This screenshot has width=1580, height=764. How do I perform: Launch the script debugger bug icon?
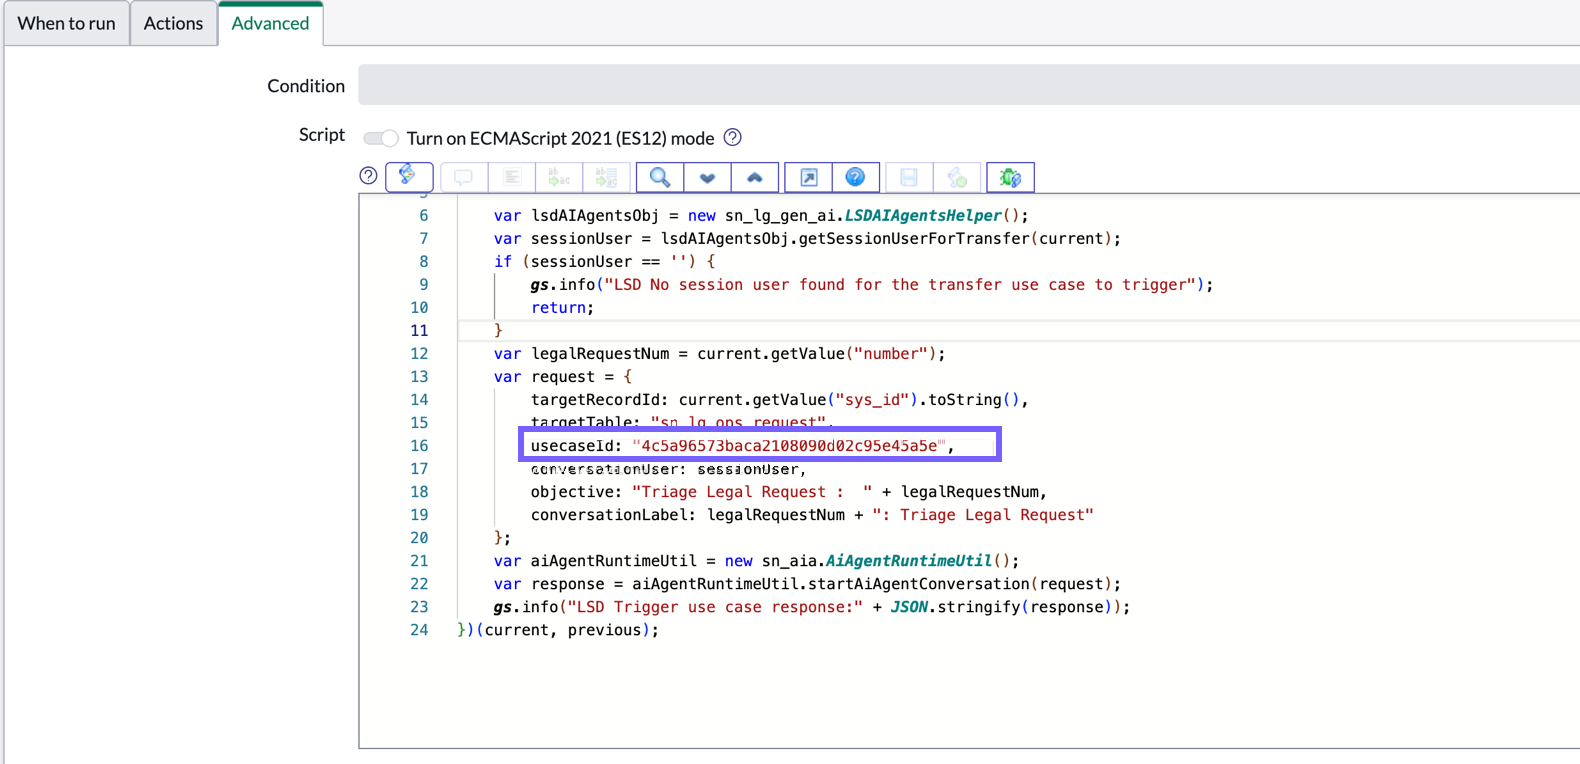pos(1010,177)
